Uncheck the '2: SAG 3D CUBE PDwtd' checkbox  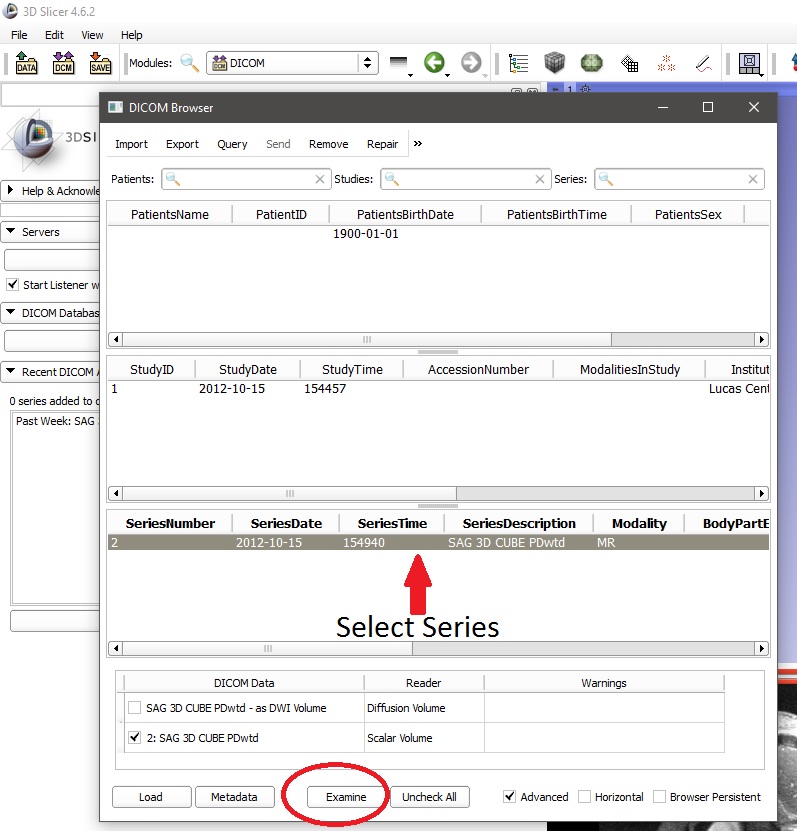(135, 738)
